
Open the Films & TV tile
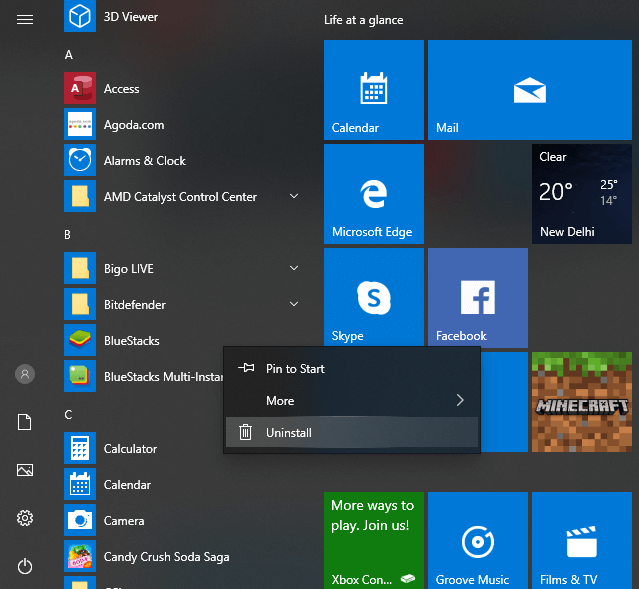[x=582, y=540]
